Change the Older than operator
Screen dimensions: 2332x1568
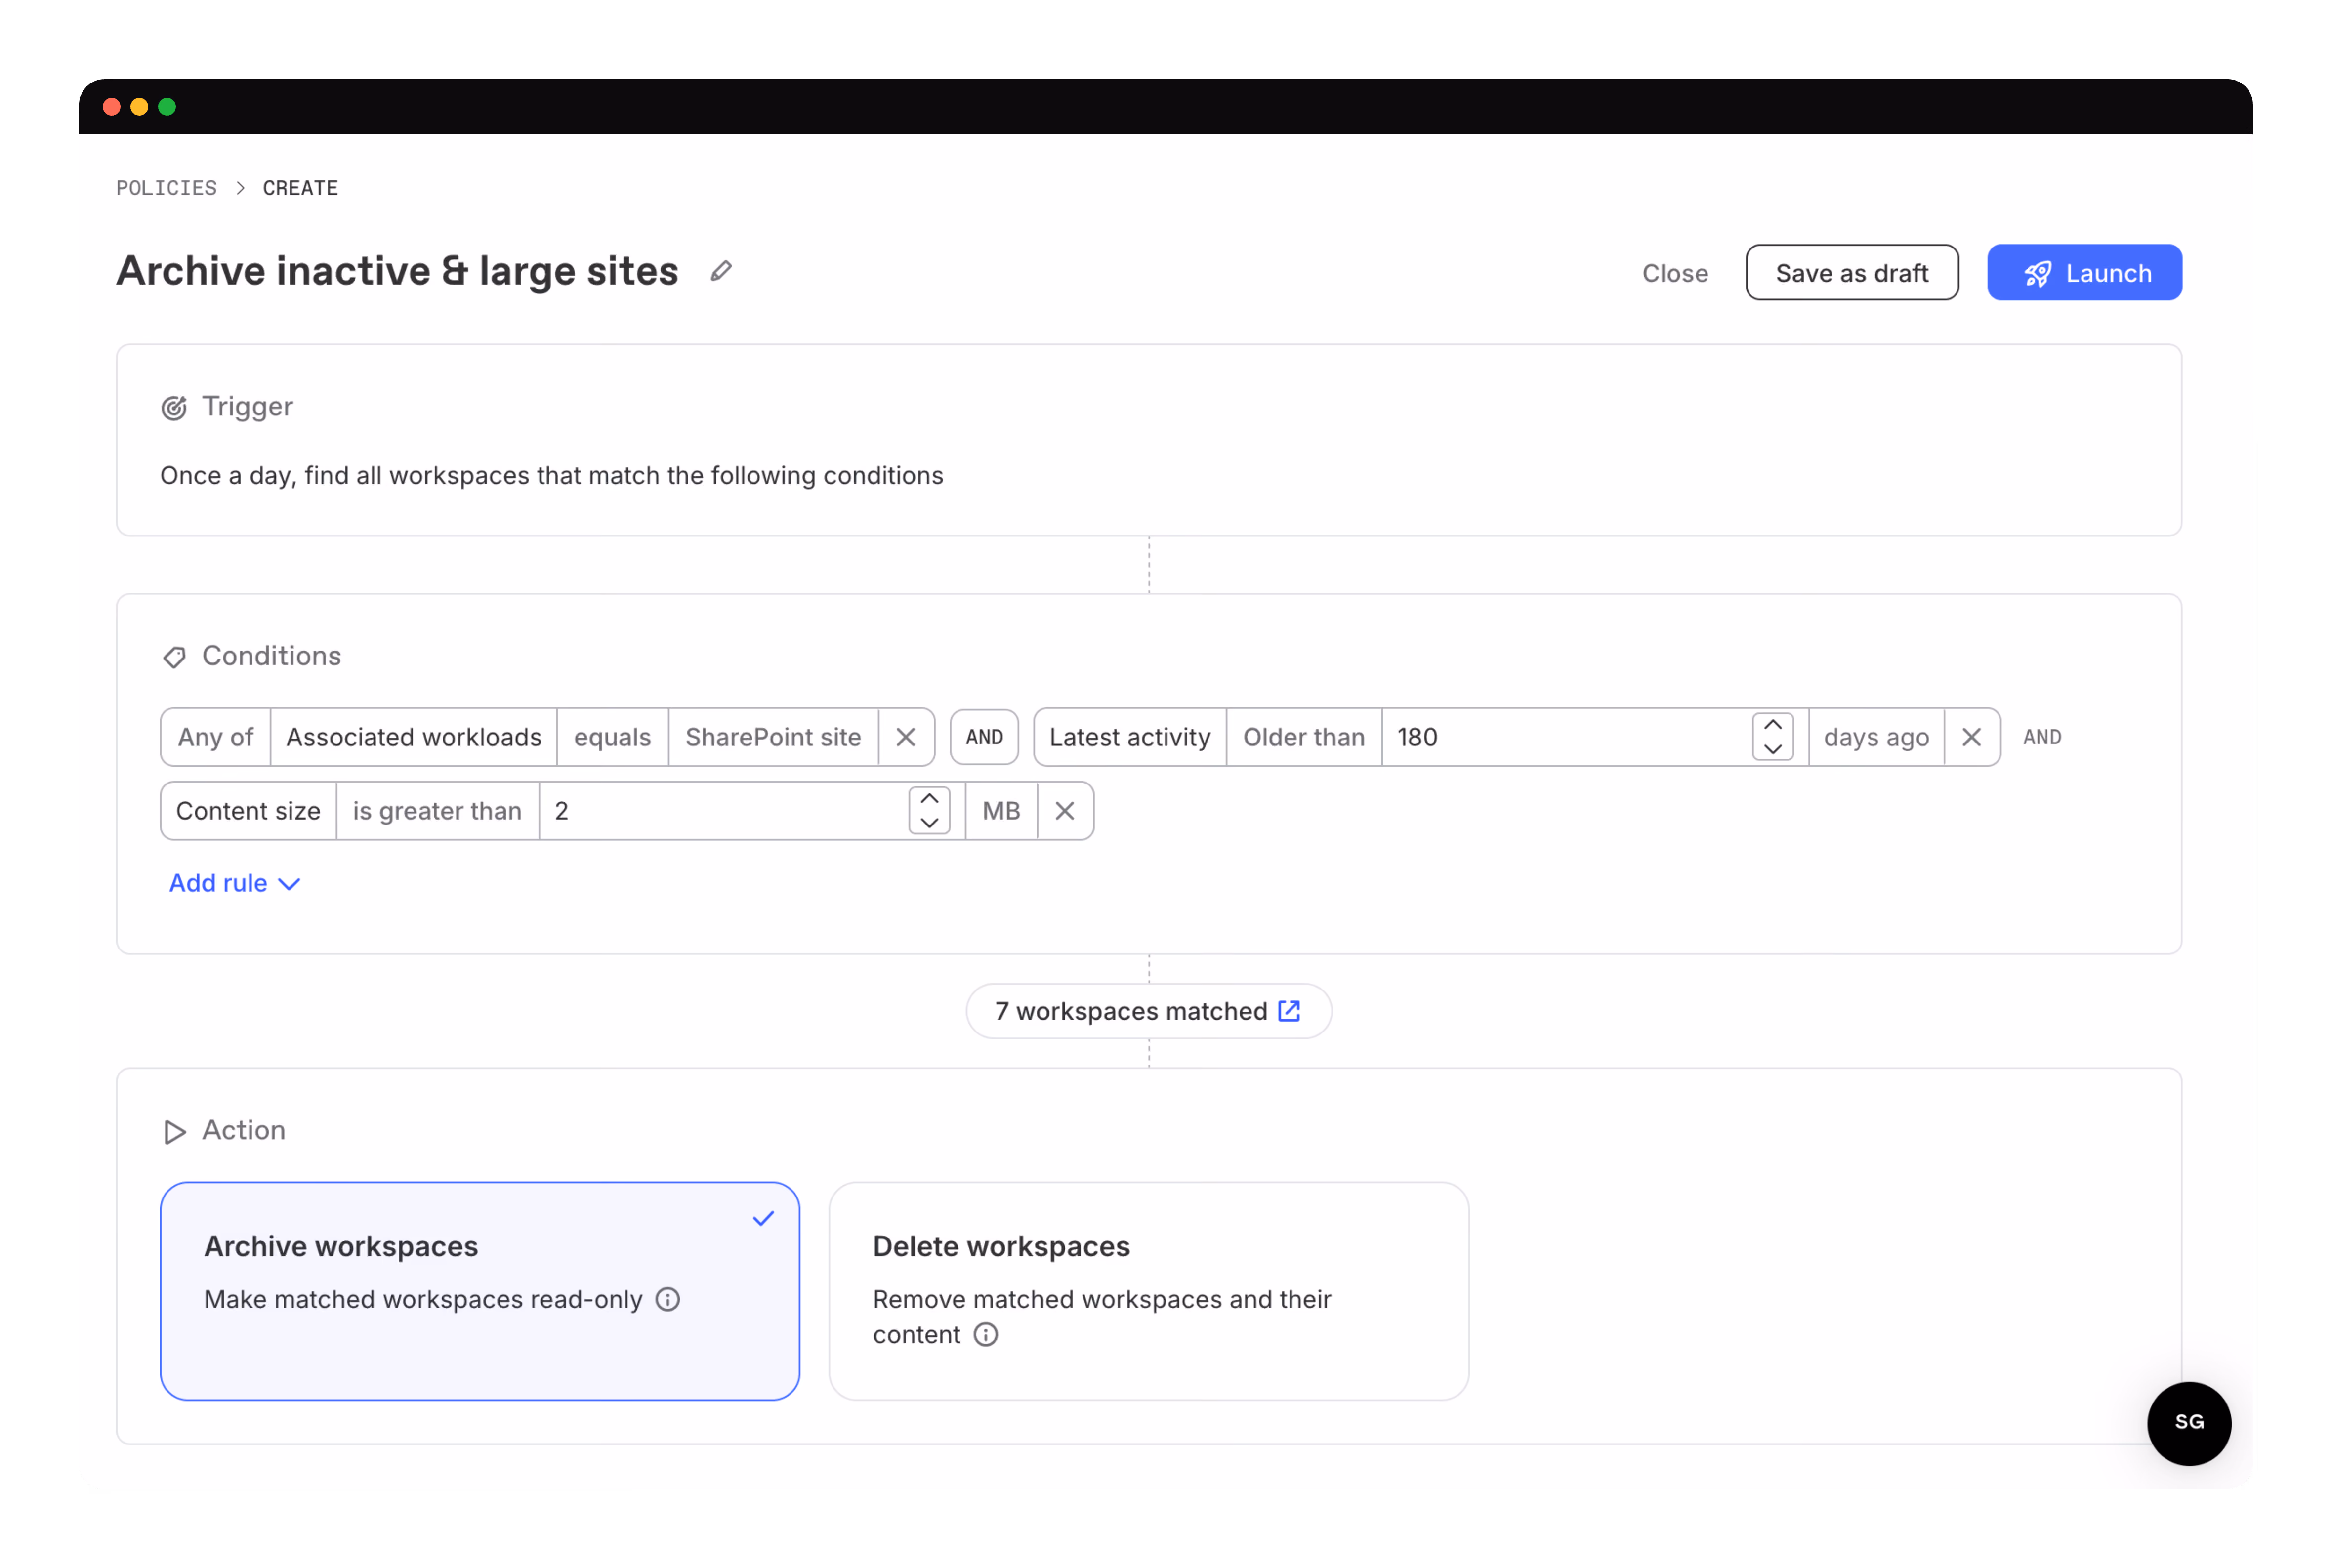1304,737
